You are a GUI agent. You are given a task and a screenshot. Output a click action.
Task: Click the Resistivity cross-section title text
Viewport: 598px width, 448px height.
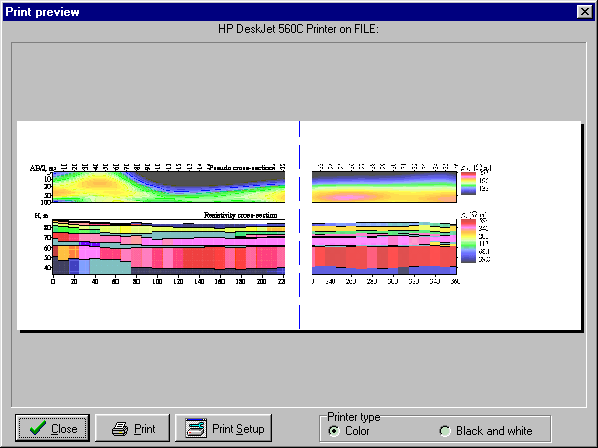click(x=240, y=215)
